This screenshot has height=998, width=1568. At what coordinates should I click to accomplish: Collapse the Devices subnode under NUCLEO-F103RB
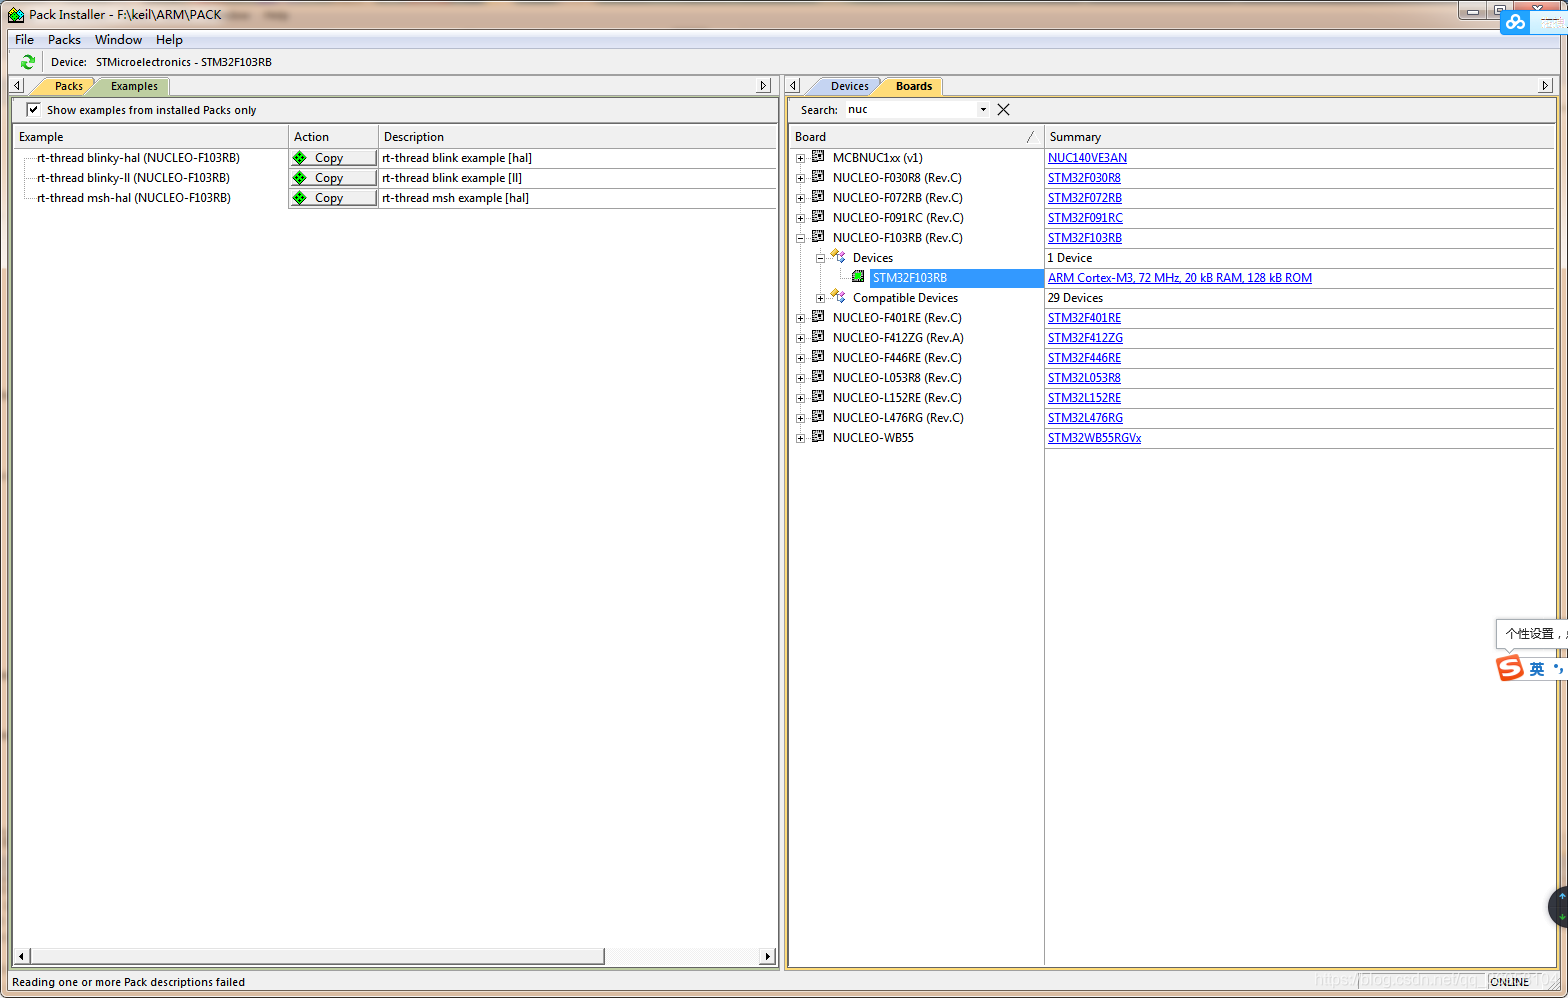pyautogui.click(x=820, y=258)
